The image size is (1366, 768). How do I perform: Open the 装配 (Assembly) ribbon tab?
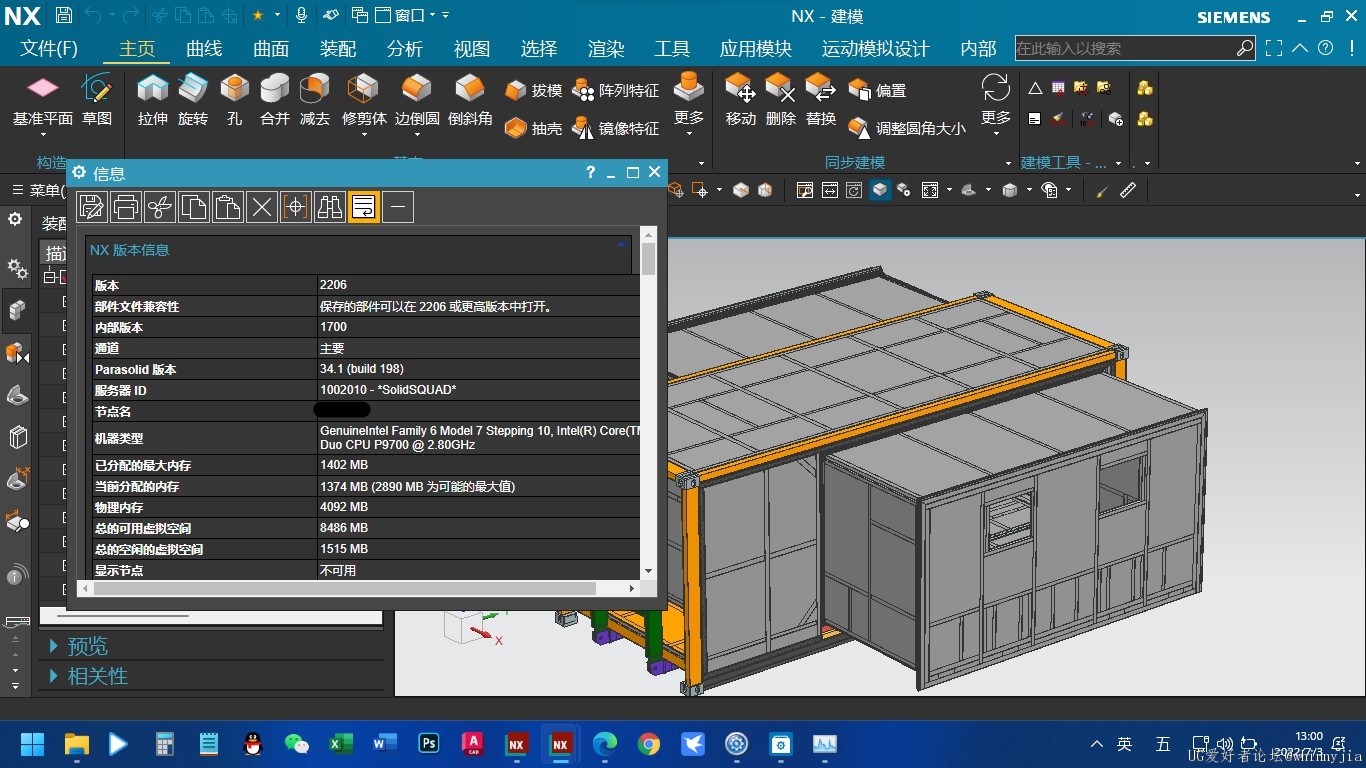(338, 48)
